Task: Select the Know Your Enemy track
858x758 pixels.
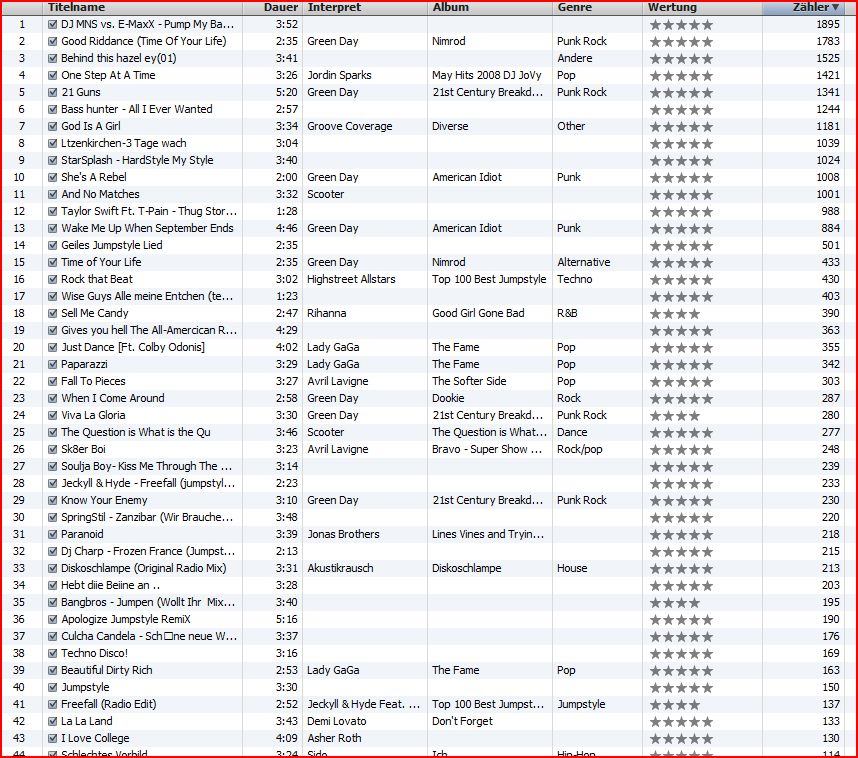Action: (x=104, y=500)
